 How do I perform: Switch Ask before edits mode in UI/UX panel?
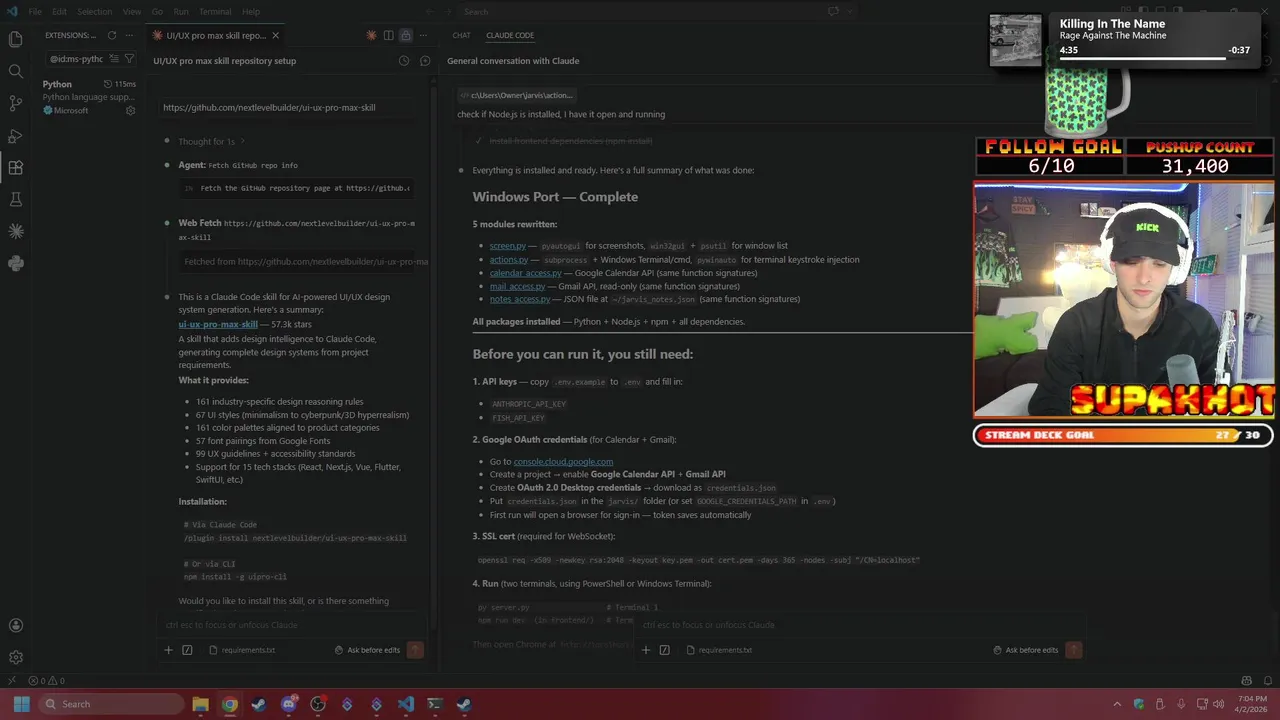(x=367, y=650)
